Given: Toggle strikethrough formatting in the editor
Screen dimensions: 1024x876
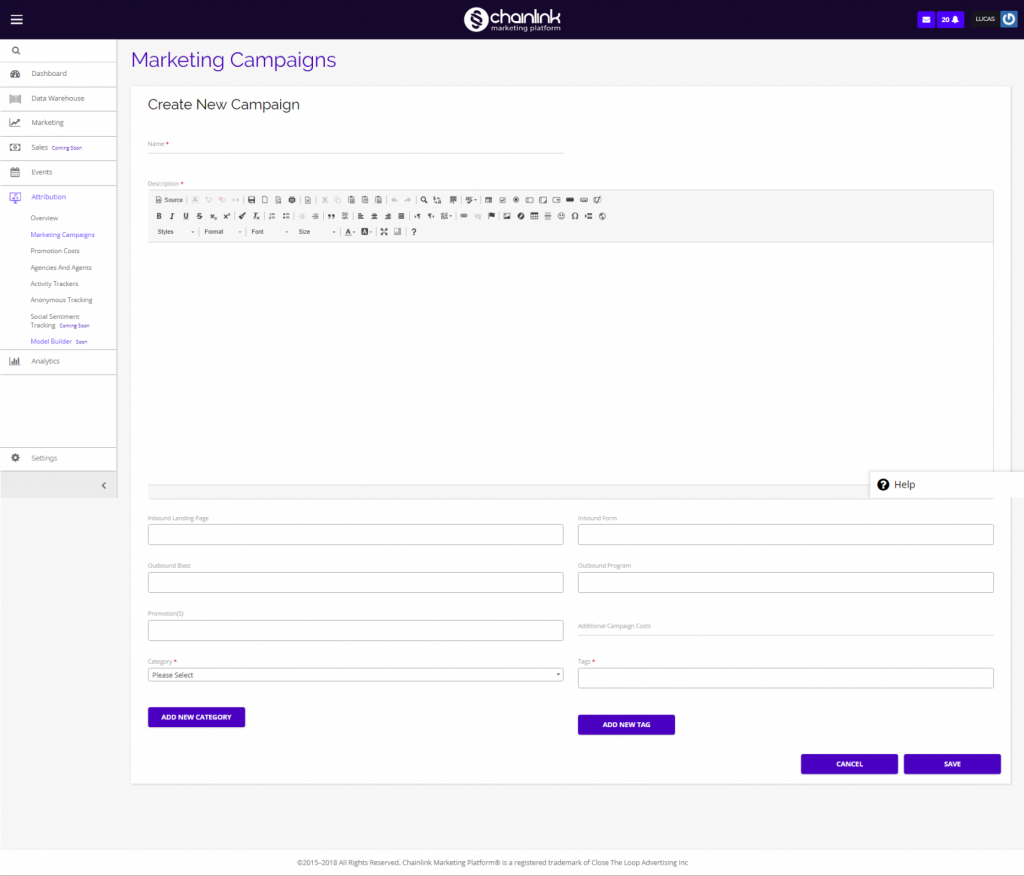Looking at the screenshot, I should click(x=200, y=216).
